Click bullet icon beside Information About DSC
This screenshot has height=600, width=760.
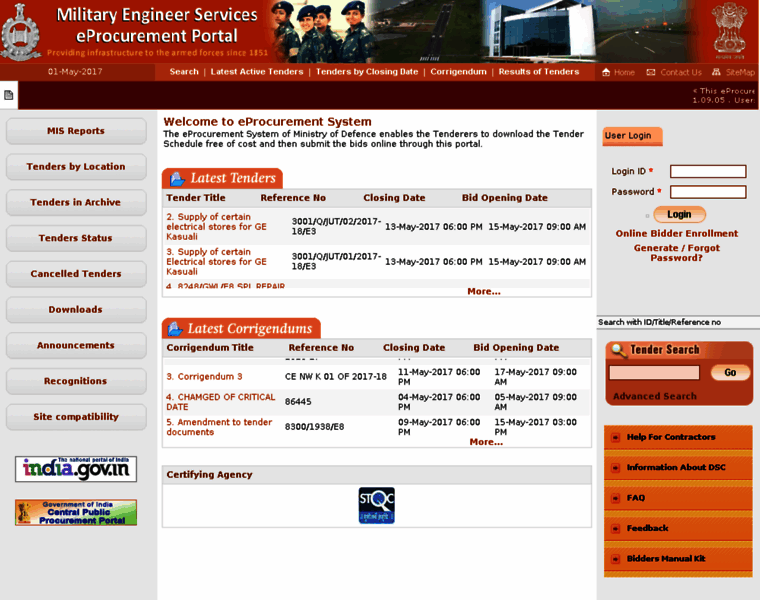click(x=616, y=468)
